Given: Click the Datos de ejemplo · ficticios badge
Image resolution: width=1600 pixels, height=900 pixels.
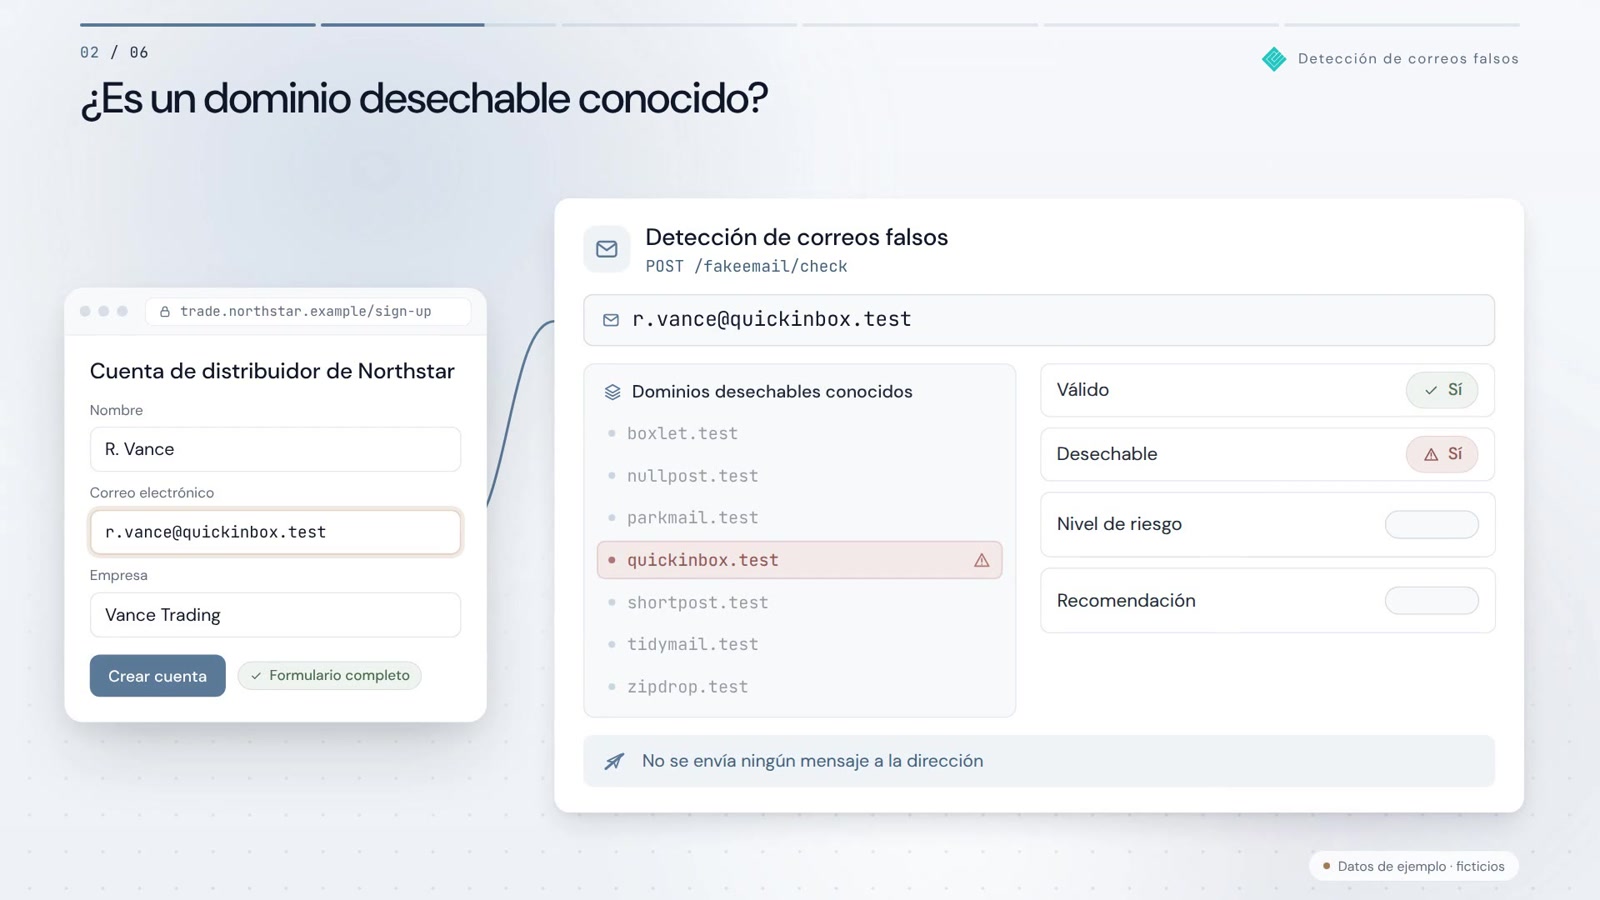Looking at the screenshot, I should (1413, 866).
